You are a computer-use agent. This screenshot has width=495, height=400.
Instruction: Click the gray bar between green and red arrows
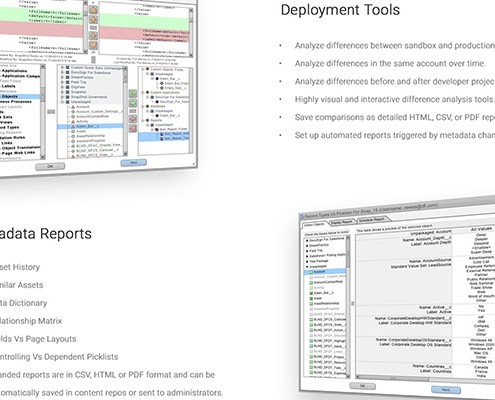(x=133, y=111)
